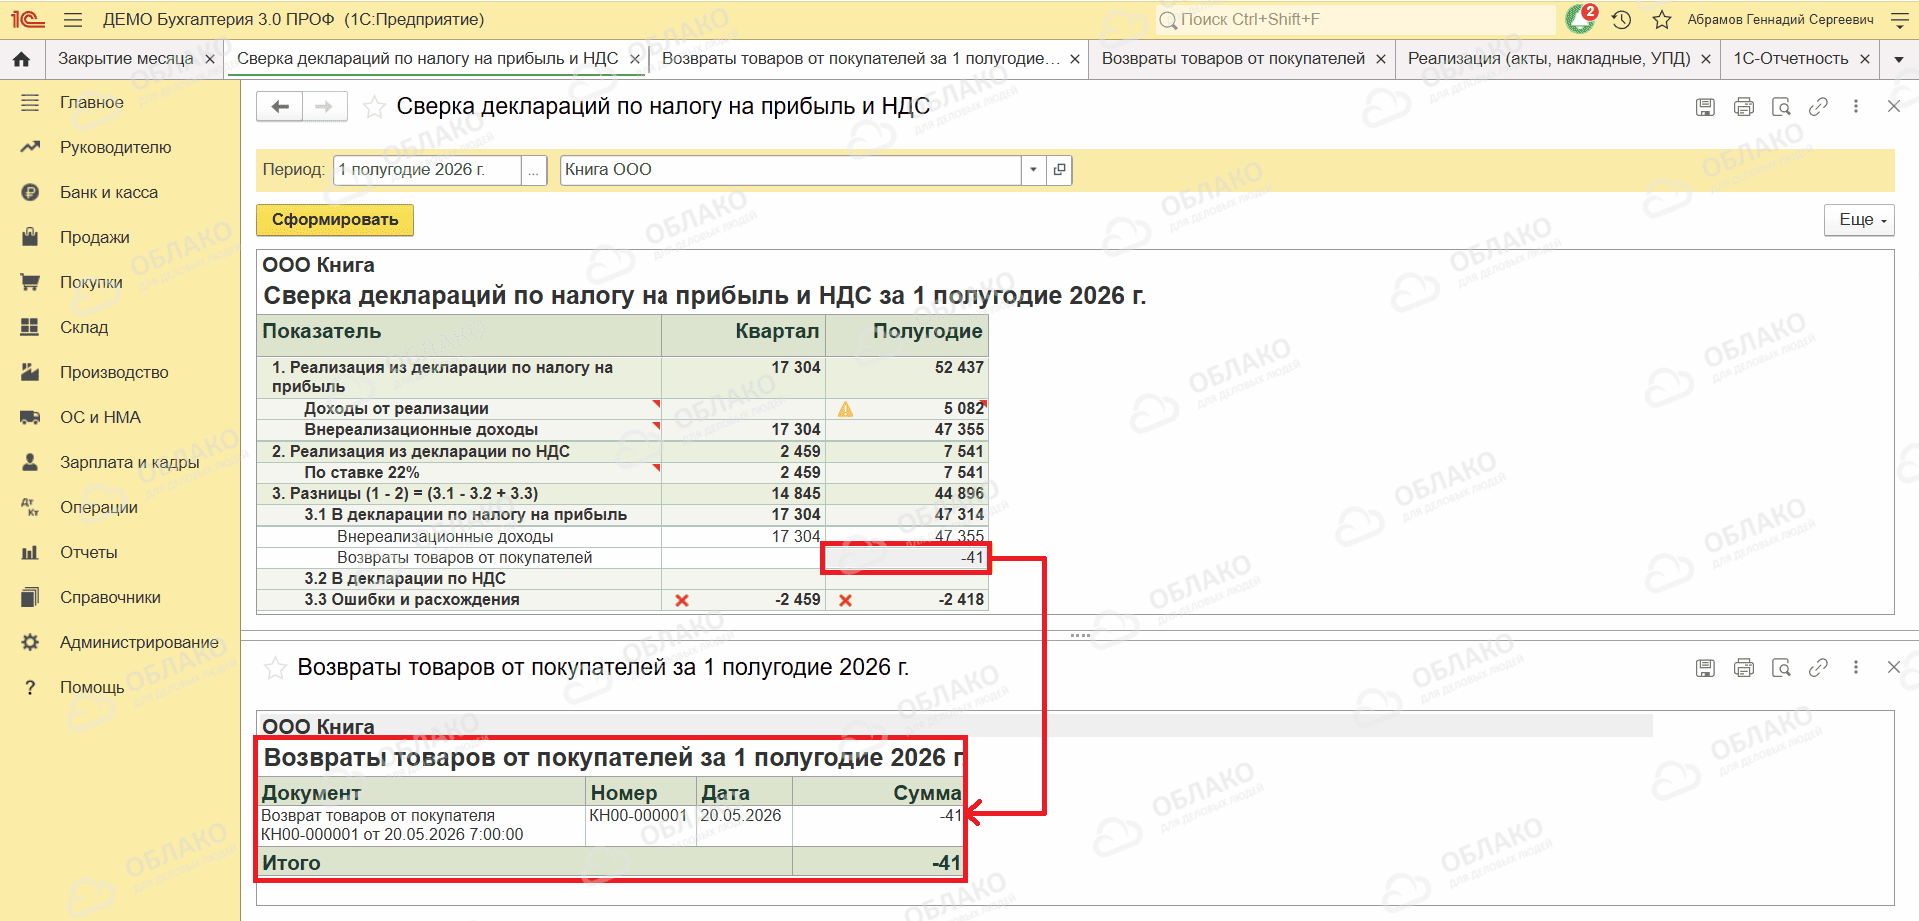Add reconciliation report to favorites star

(374, 107)
